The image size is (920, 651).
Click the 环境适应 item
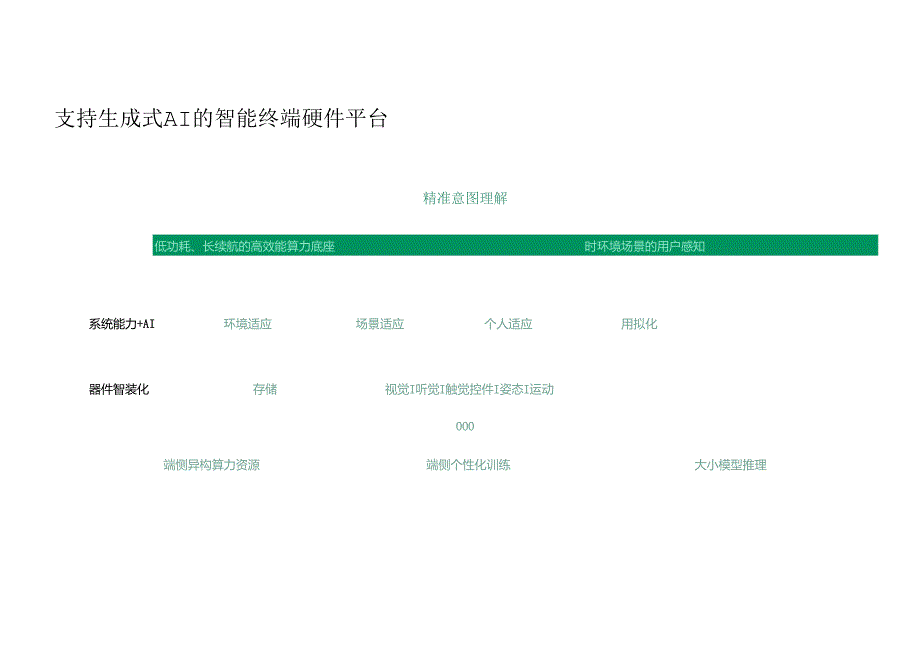[250, 323]
